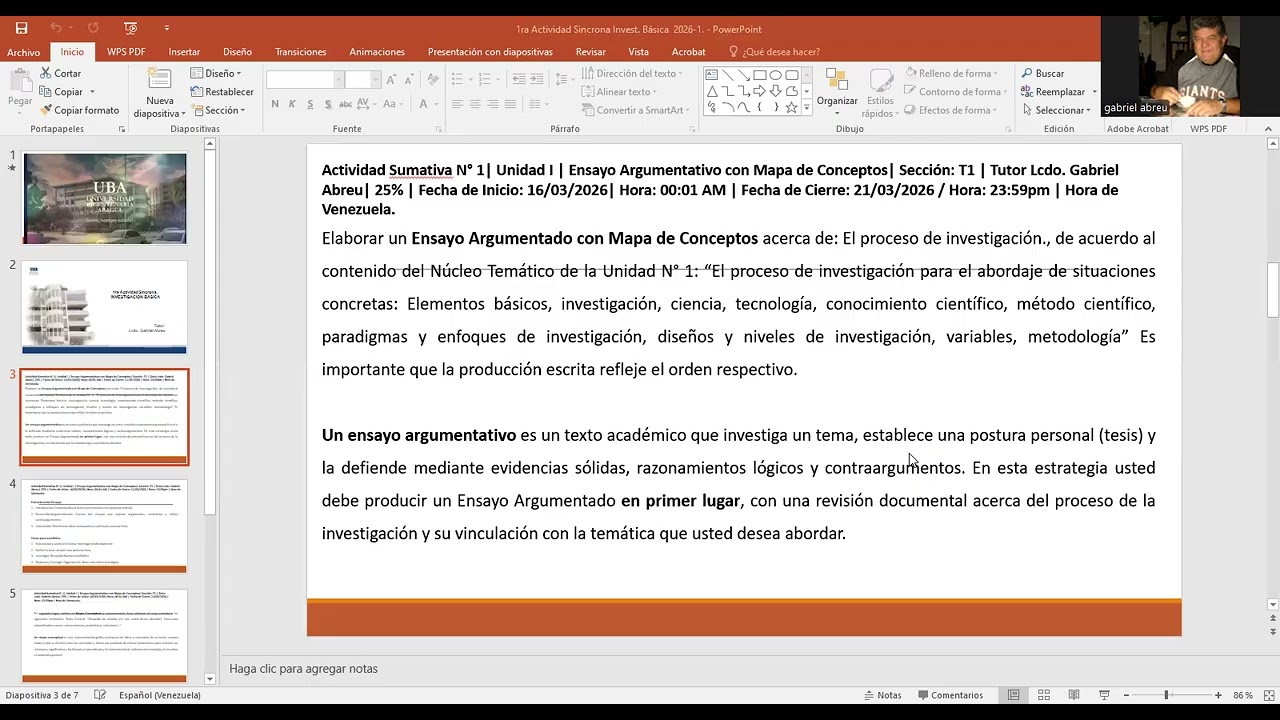Select slide 2 thumbnail

[x=104, y=307]
